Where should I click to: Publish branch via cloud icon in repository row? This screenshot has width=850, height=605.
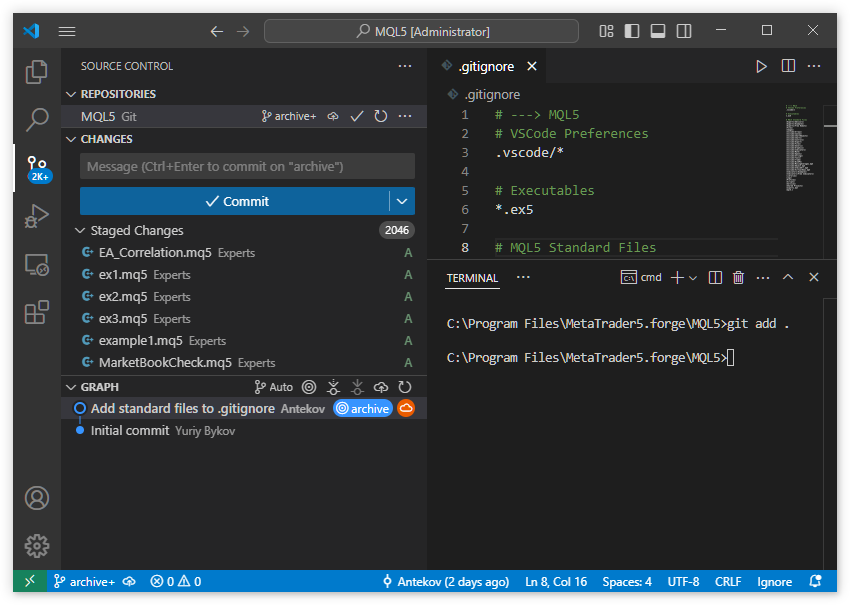333,116
